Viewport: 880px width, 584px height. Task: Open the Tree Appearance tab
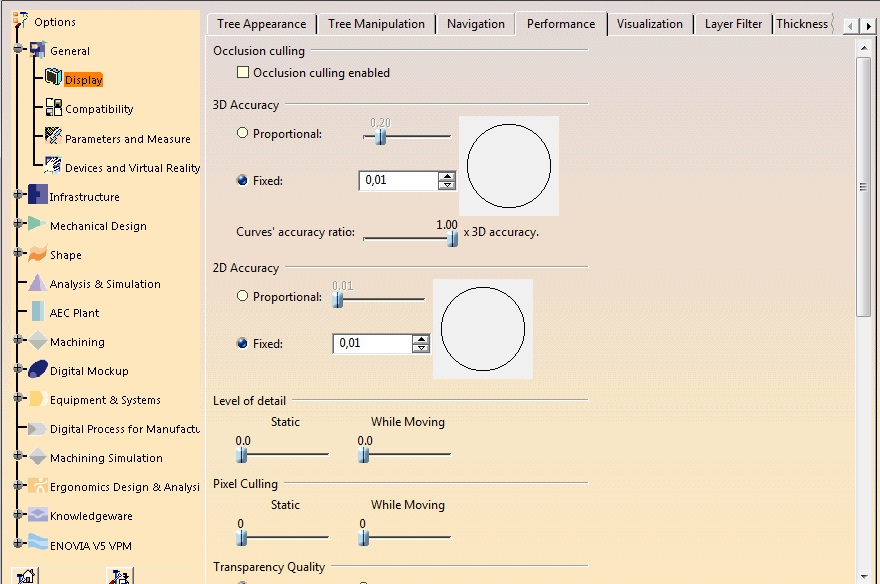click(x=262, y=24)
